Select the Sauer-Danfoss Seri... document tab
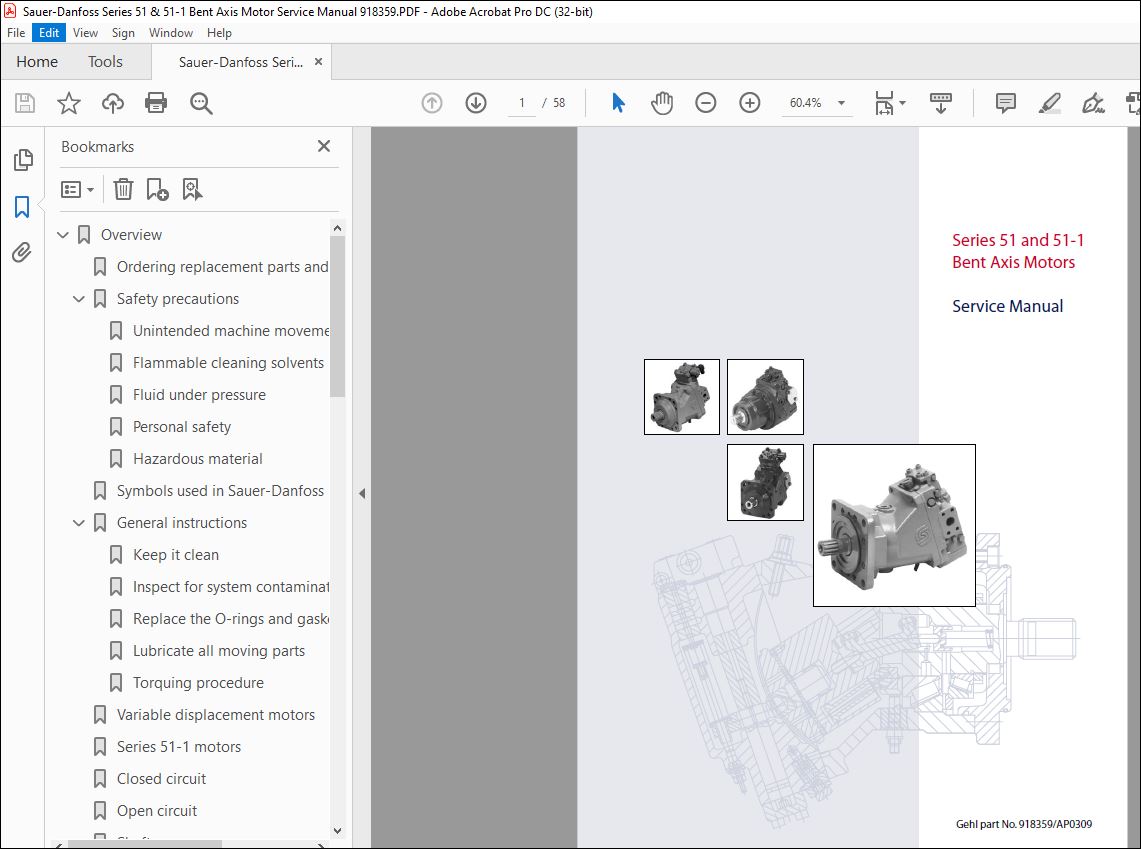Image resolution: width=1141 pixels, height=849 pixels. pyautogui.click(x=241, y=63)
